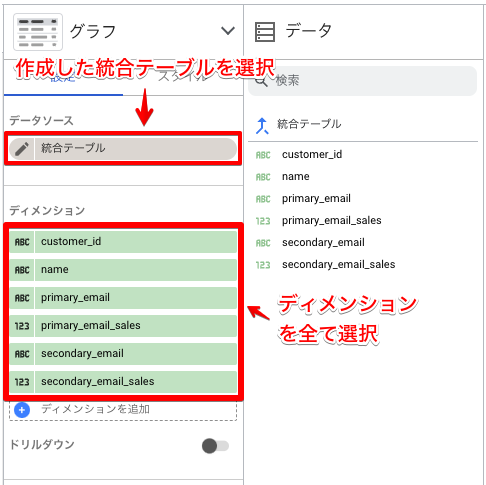Switch to the スタイル tab

pyautogui.click(x=183, y=78)
